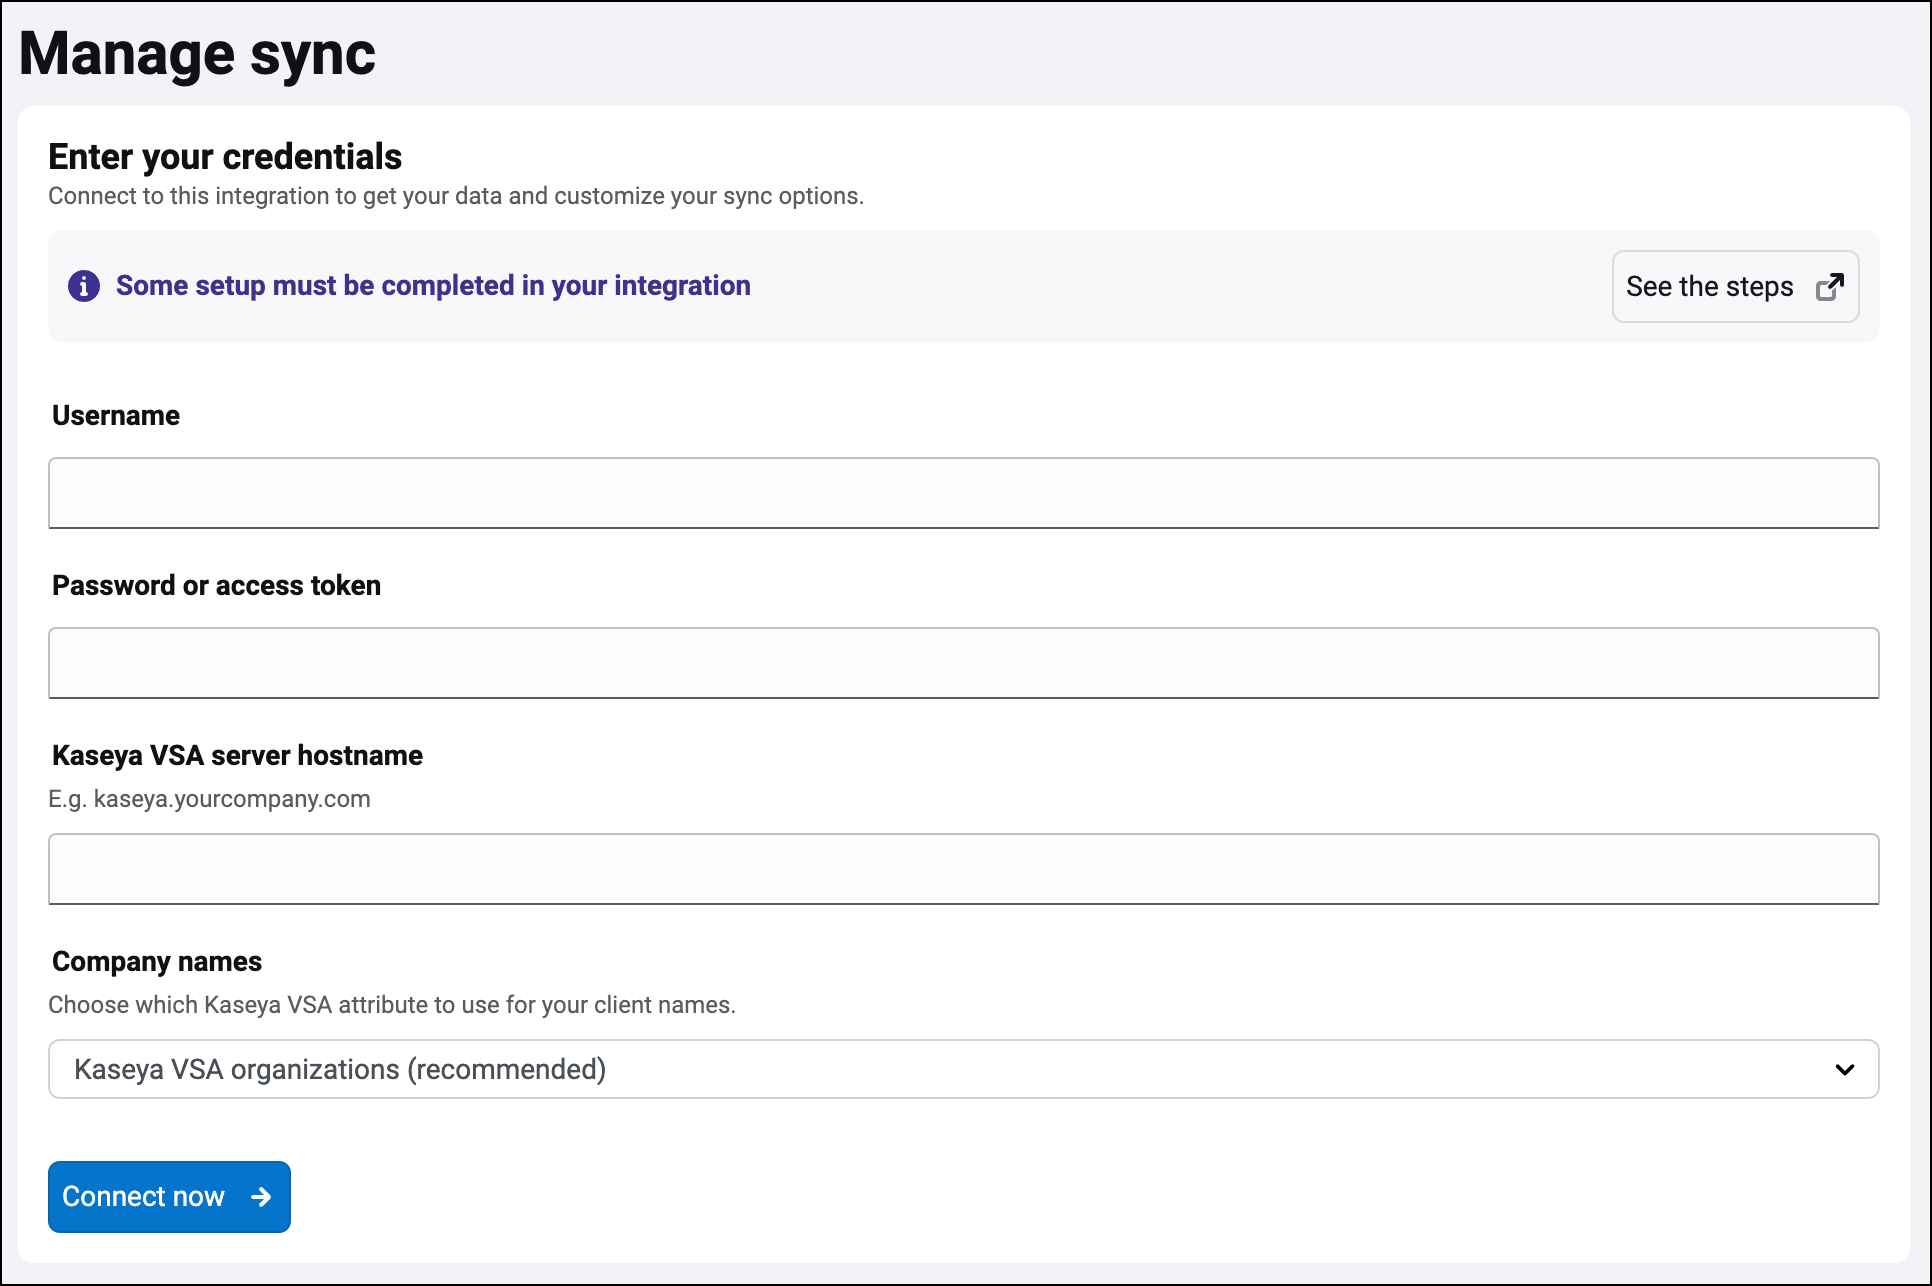Click the 'Company names' label
Viewport: 1932px width, 1286px height.
pyautogui.click(x=157, y=962)
